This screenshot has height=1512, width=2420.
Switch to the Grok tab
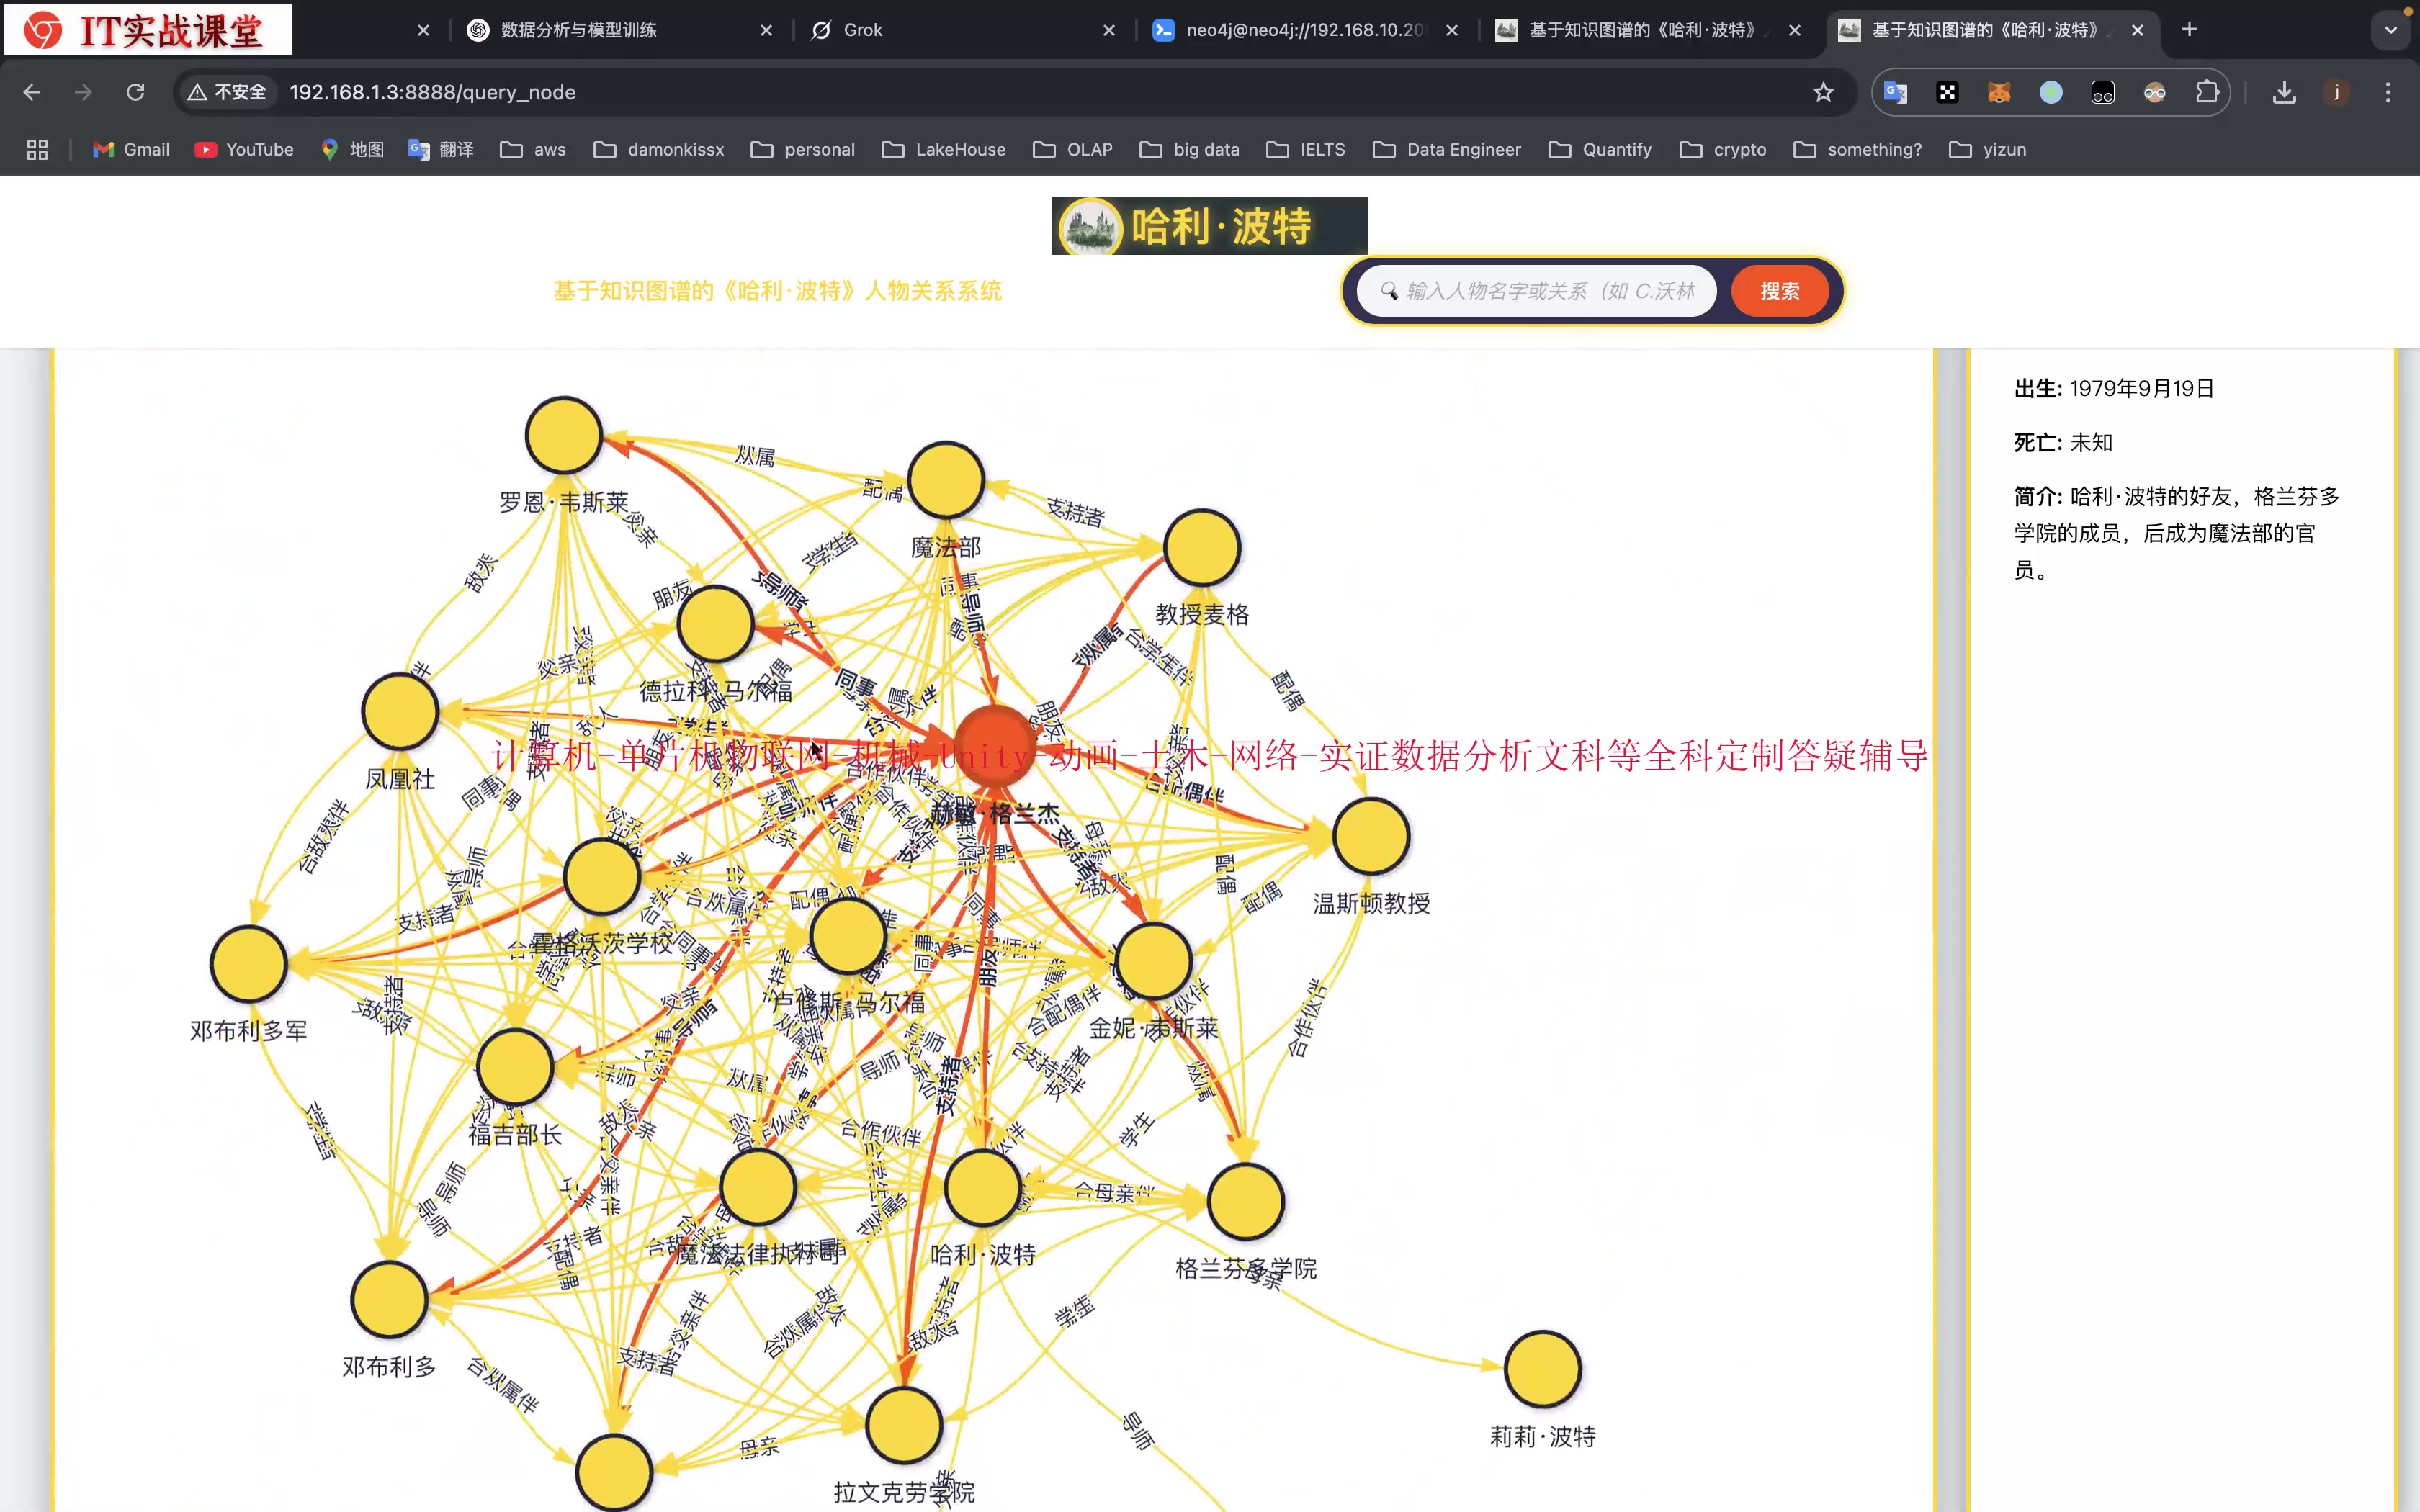[x=862, y=30]
